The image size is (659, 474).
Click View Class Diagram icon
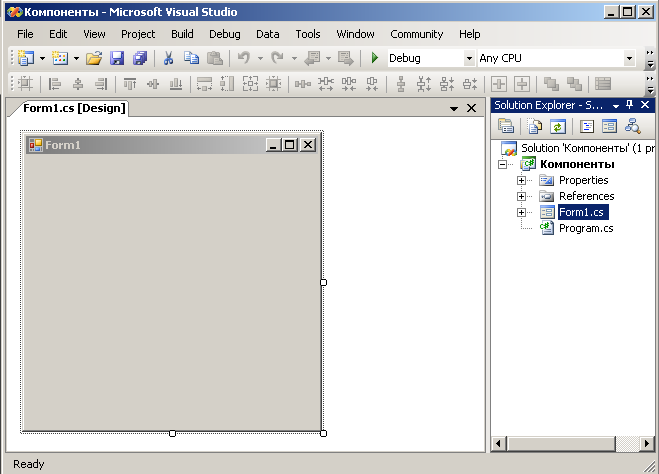click(x=633, y=126)
